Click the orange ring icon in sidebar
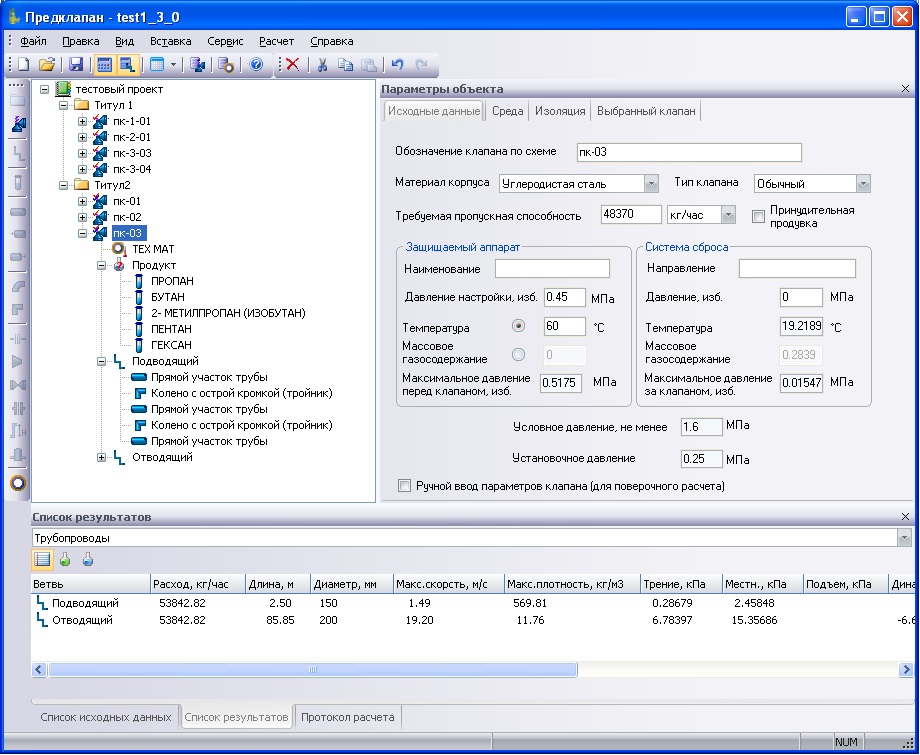920x755 pixels. [x=18, y=483]
